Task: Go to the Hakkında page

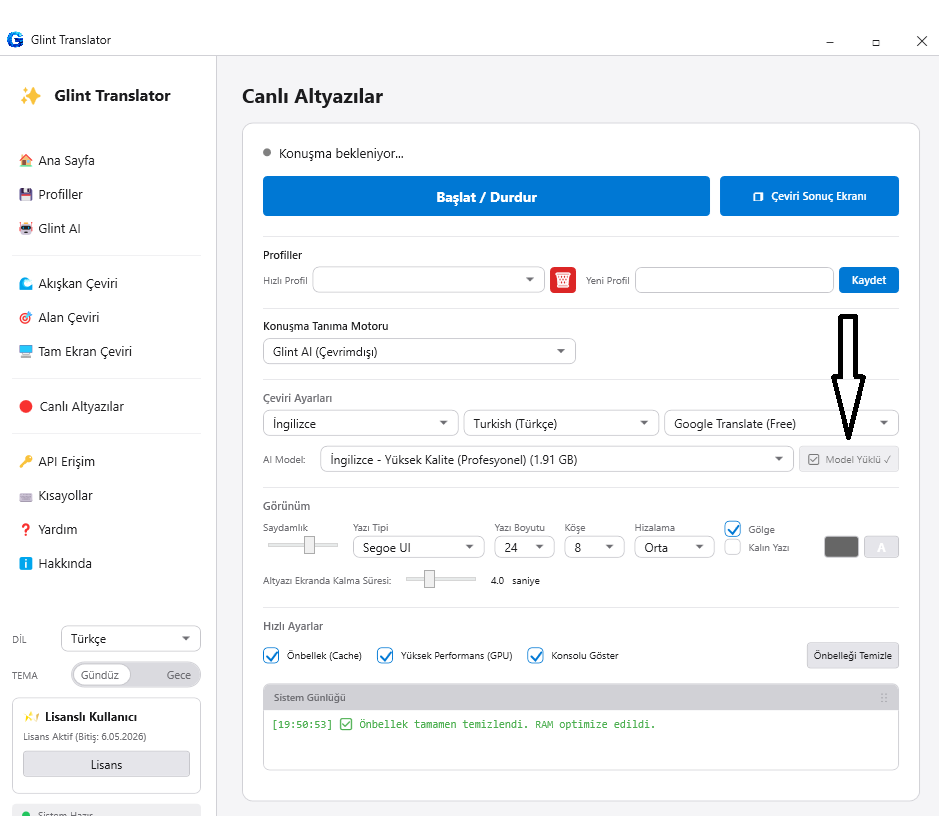Action: coord(64,564)
